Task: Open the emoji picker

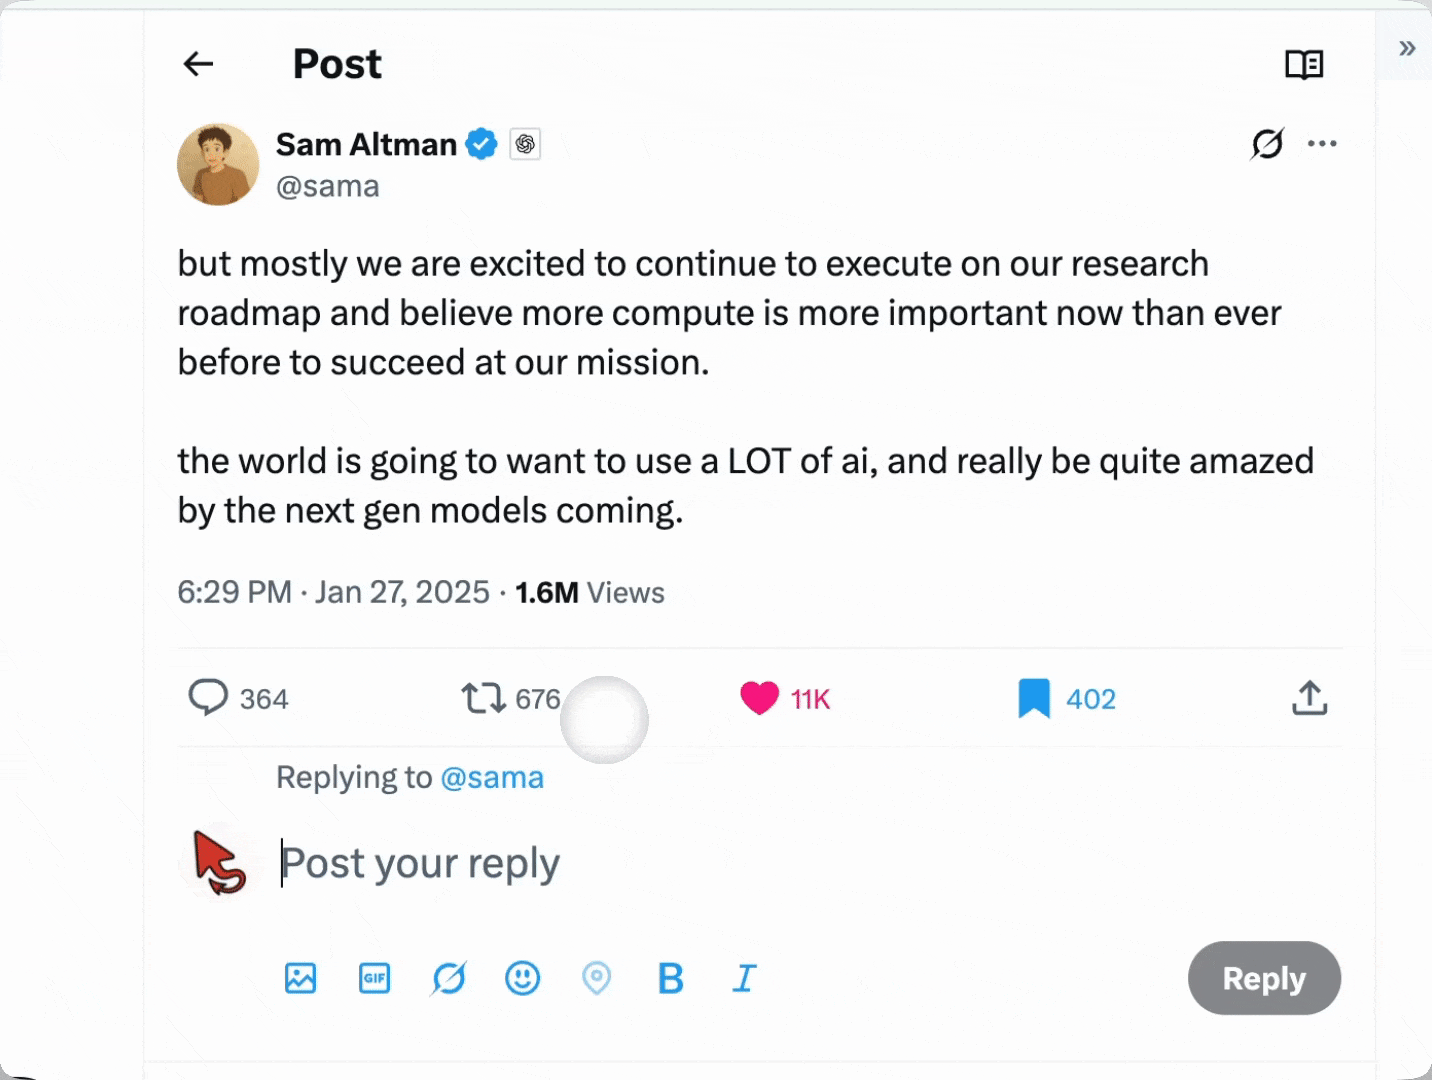Action: [x=524, y=978]
